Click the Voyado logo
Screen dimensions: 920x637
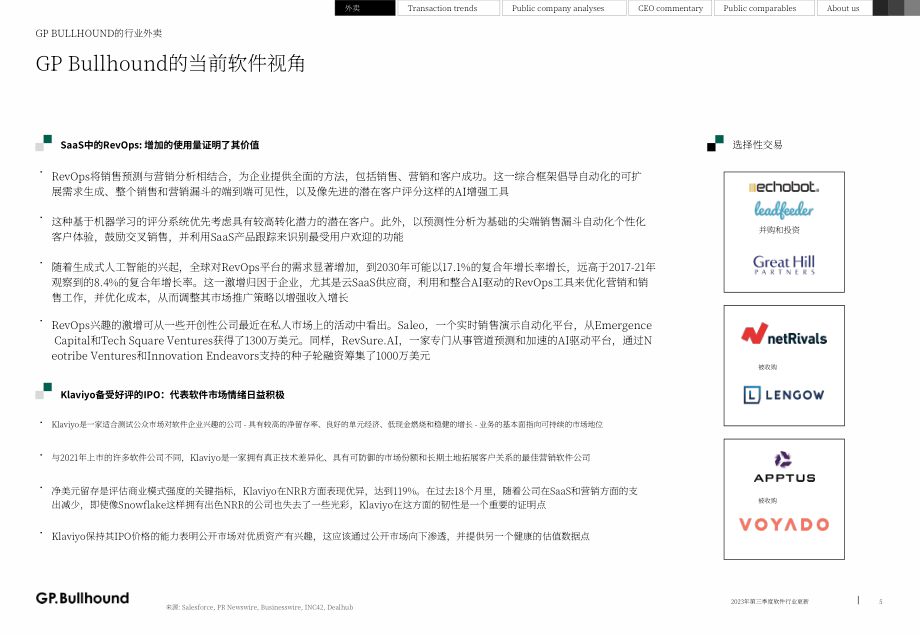point(784,524)
